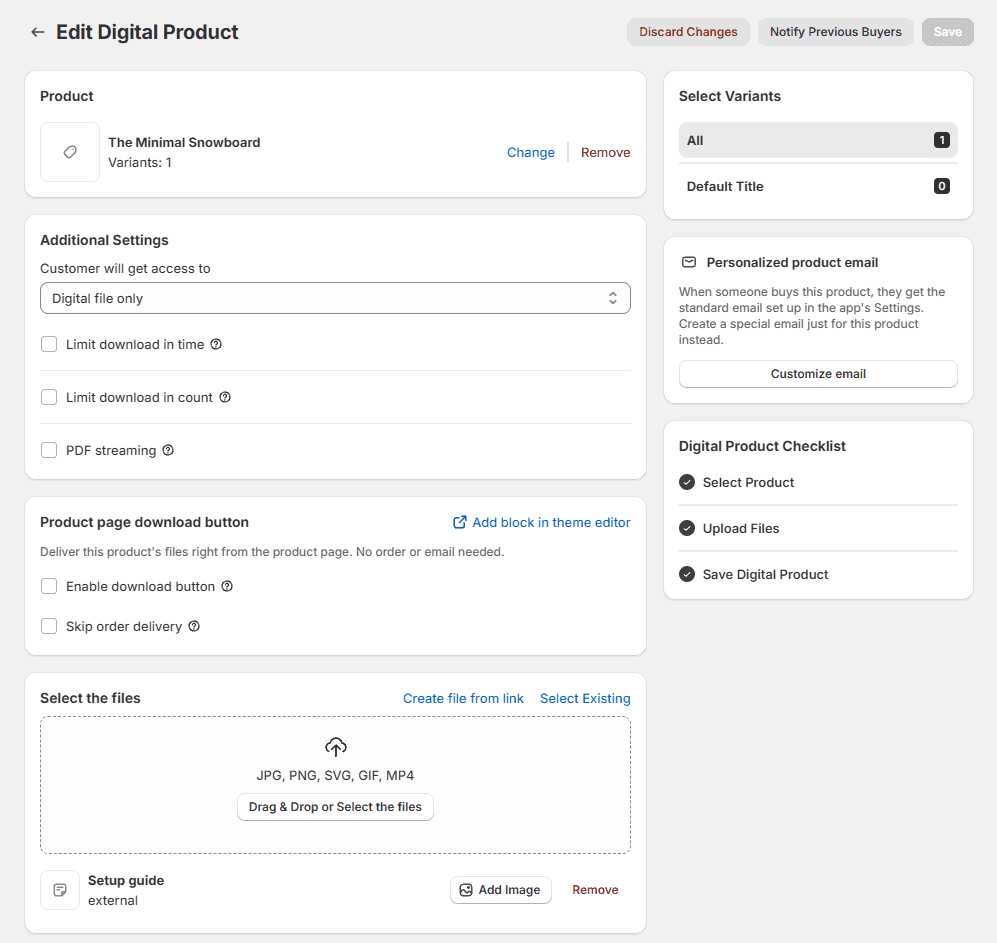
Task: Click The Minimal Snowboard product name
Action: [184, 142]
